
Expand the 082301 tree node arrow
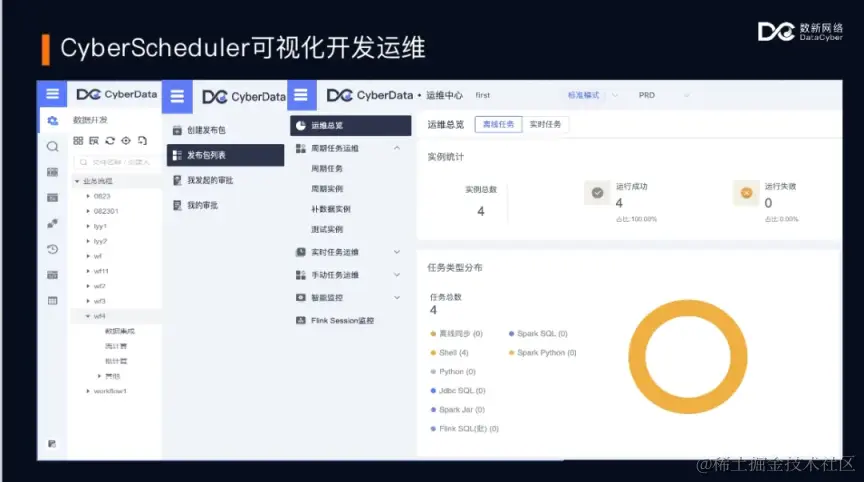click(88, 211)
